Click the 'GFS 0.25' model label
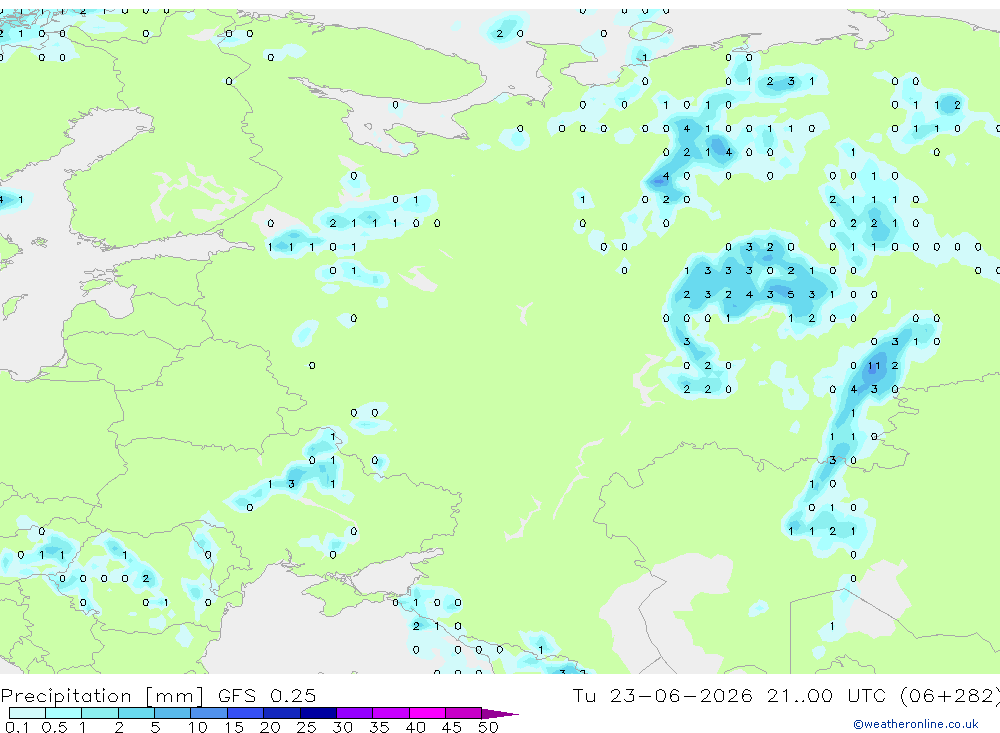 (267, 695)
